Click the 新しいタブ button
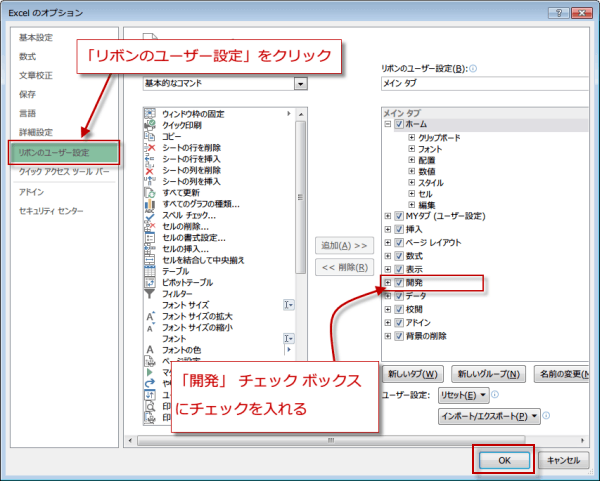The height and width of the screenshot is (481, 600). 411,374
